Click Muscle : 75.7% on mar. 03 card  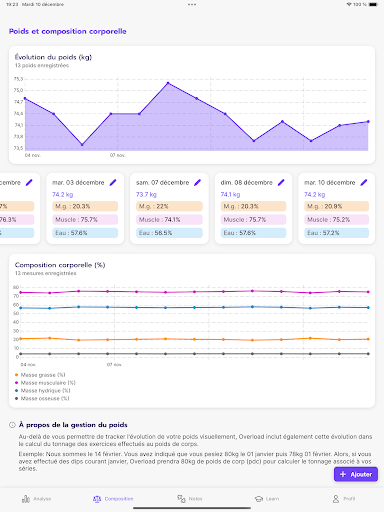(x=85, y=220)
